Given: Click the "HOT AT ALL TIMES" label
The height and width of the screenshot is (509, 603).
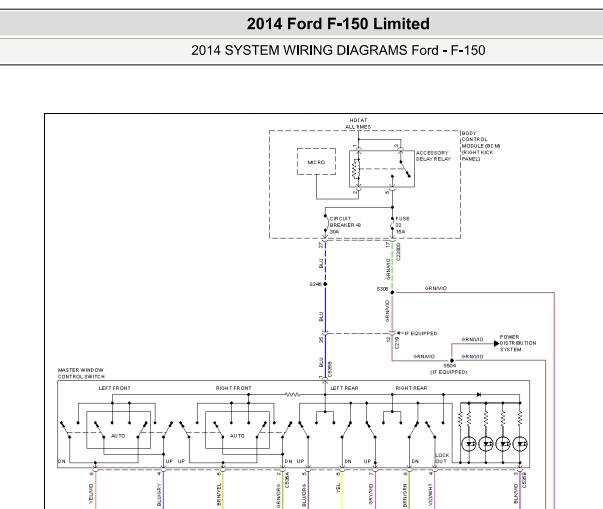Looking at the screenshot, I should (358, 123).
